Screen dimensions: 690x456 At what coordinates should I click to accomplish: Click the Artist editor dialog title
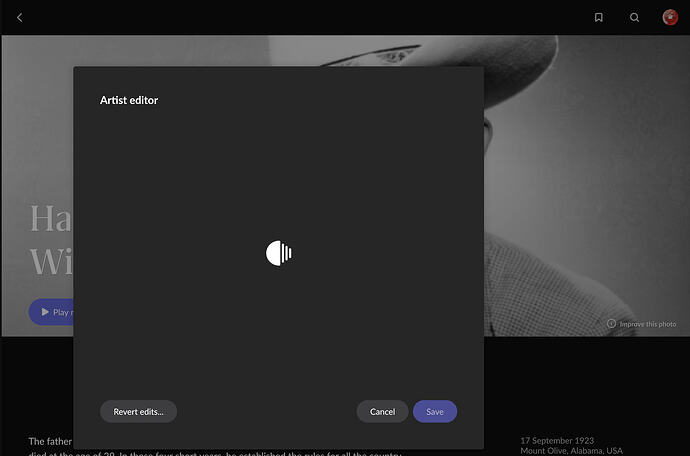pyautogui.click(x=129, y=100)
